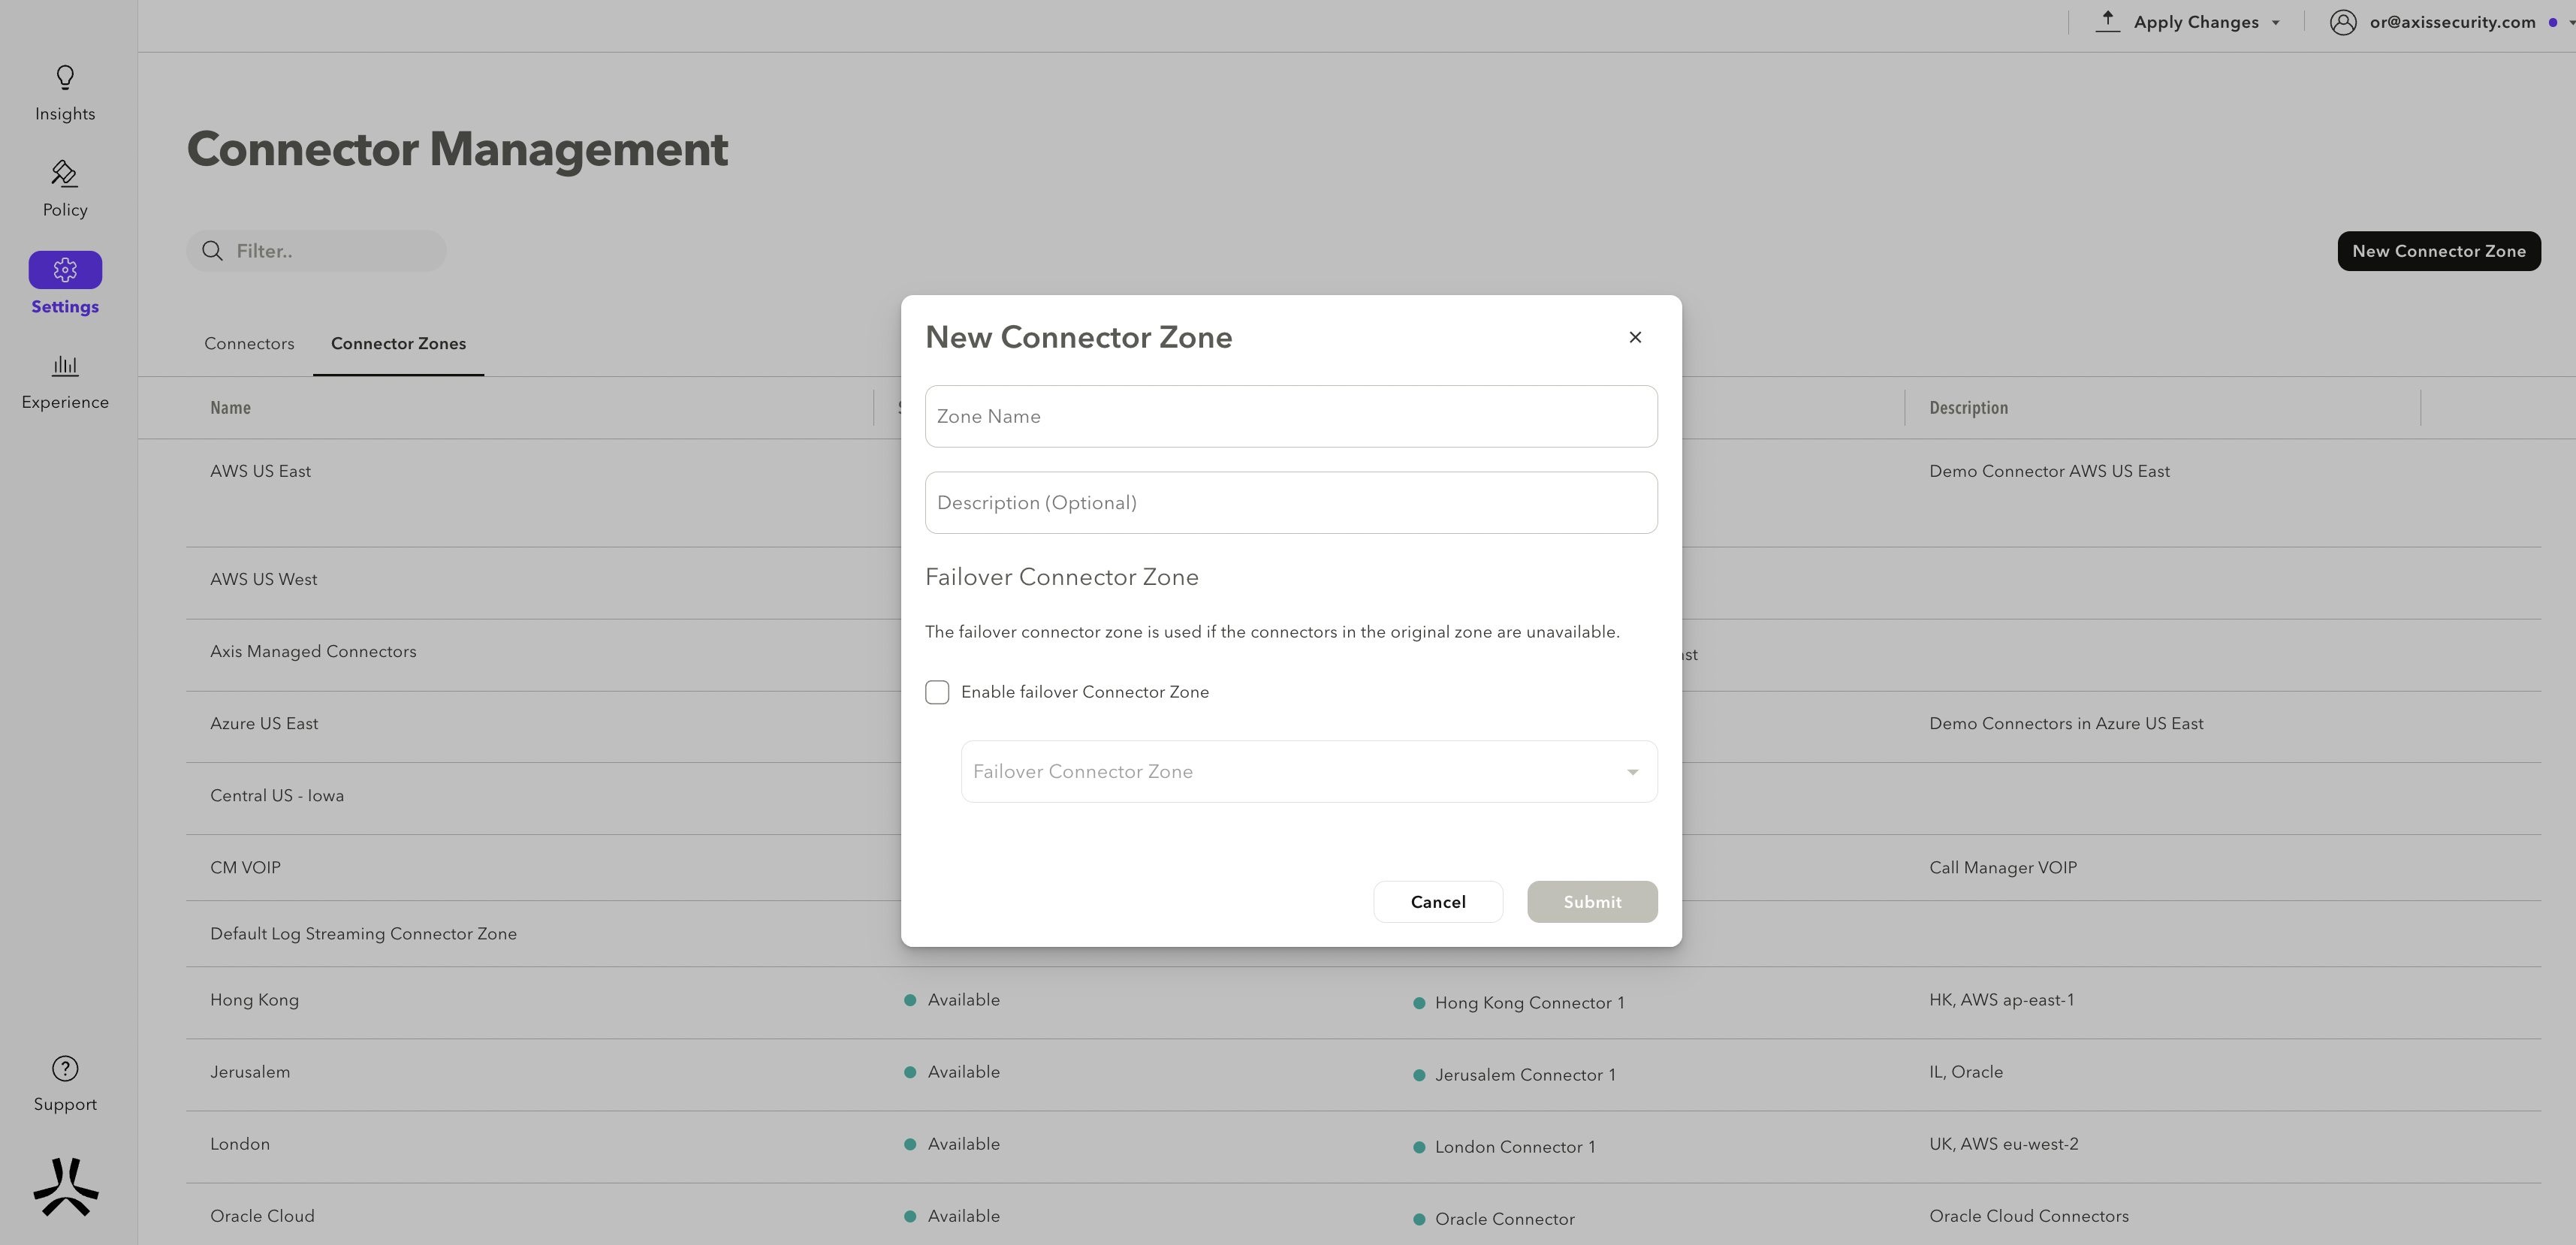The image size is (2576, 1245).
Task: Click the Apply Changes upload icon
Action: click(x=2107, y=21)
